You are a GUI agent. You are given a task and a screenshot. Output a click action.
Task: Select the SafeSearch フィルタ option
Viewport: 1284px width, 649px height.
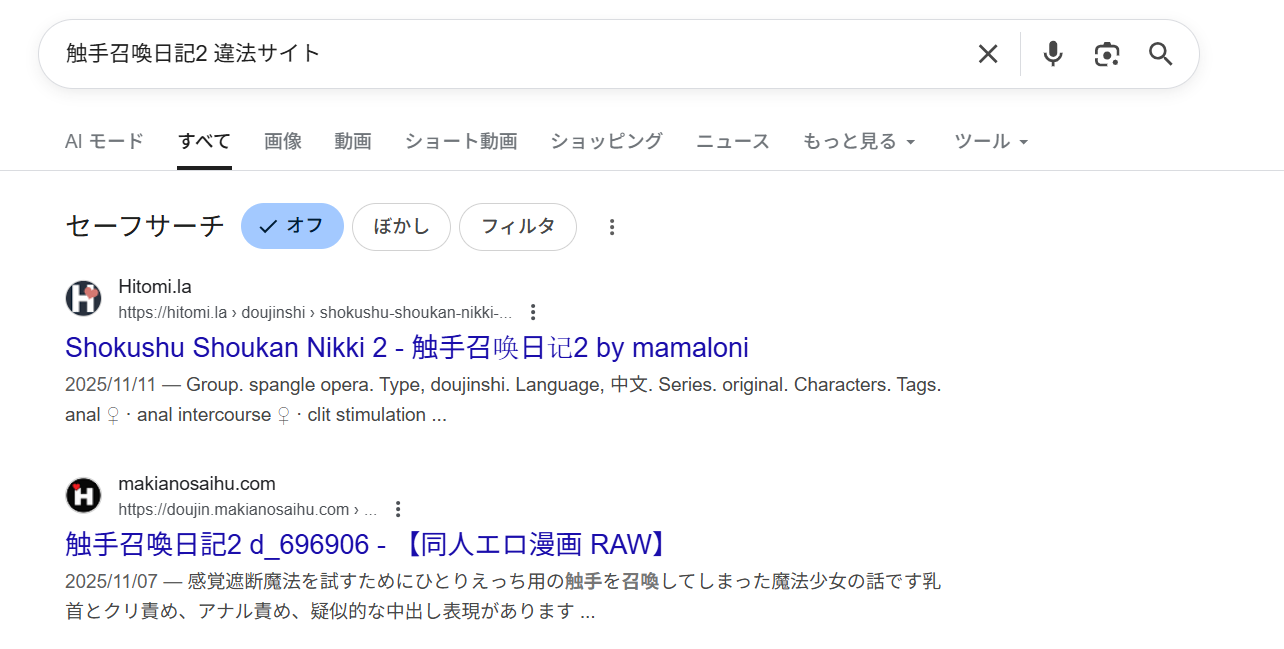(517, 226)
